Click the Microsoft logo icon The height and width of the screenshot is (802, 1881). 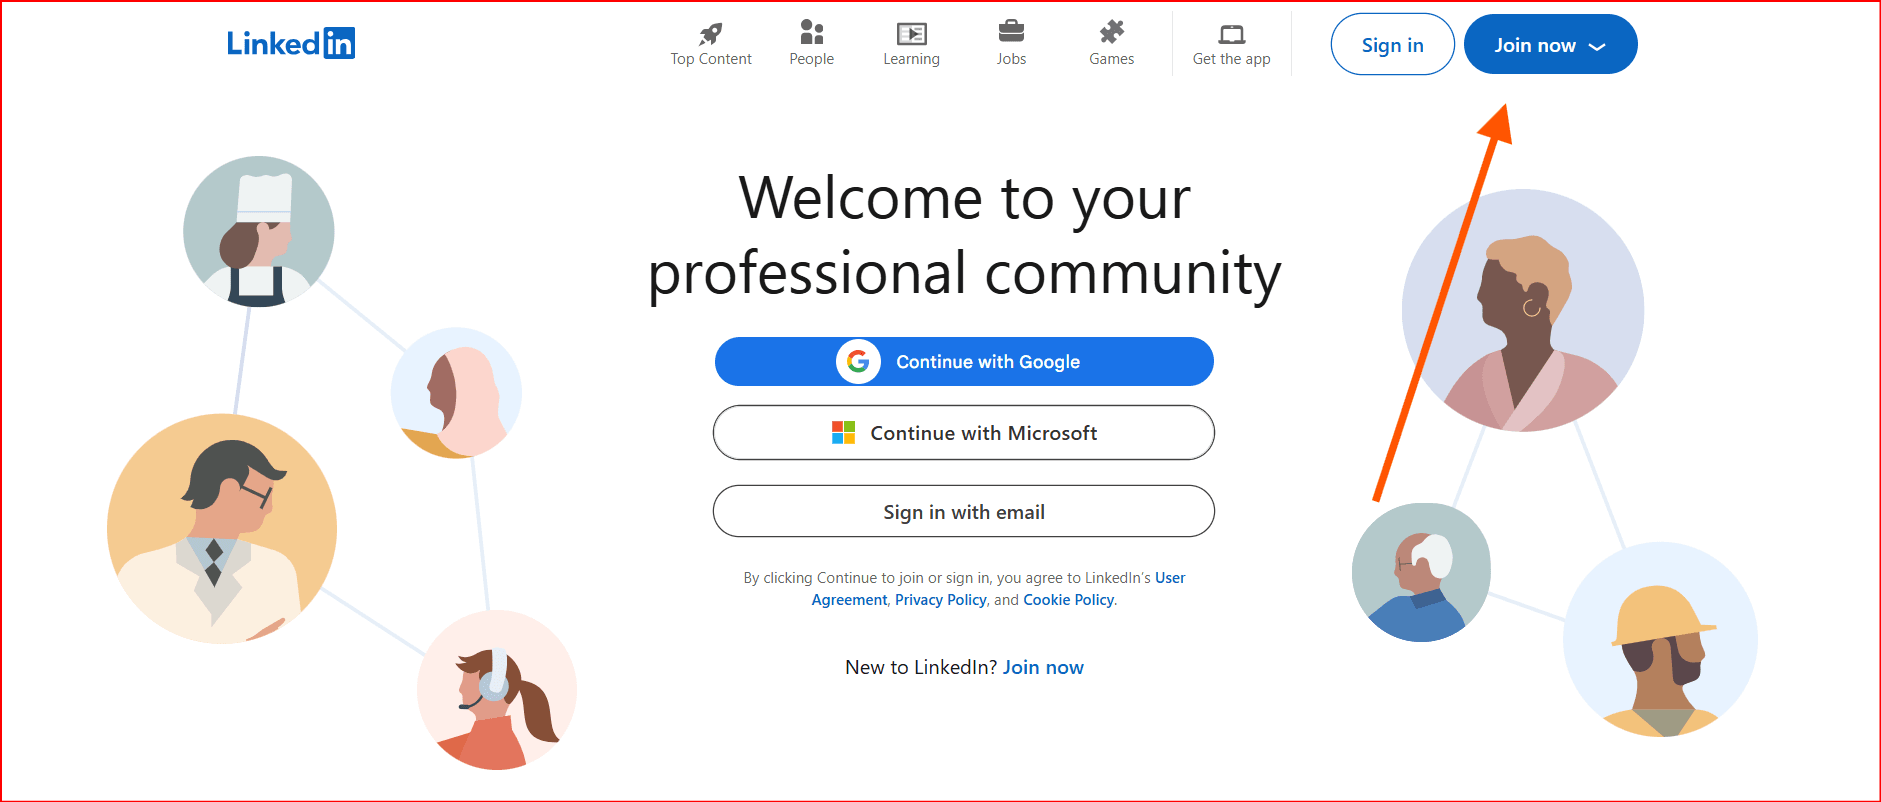tap(843, 433)
